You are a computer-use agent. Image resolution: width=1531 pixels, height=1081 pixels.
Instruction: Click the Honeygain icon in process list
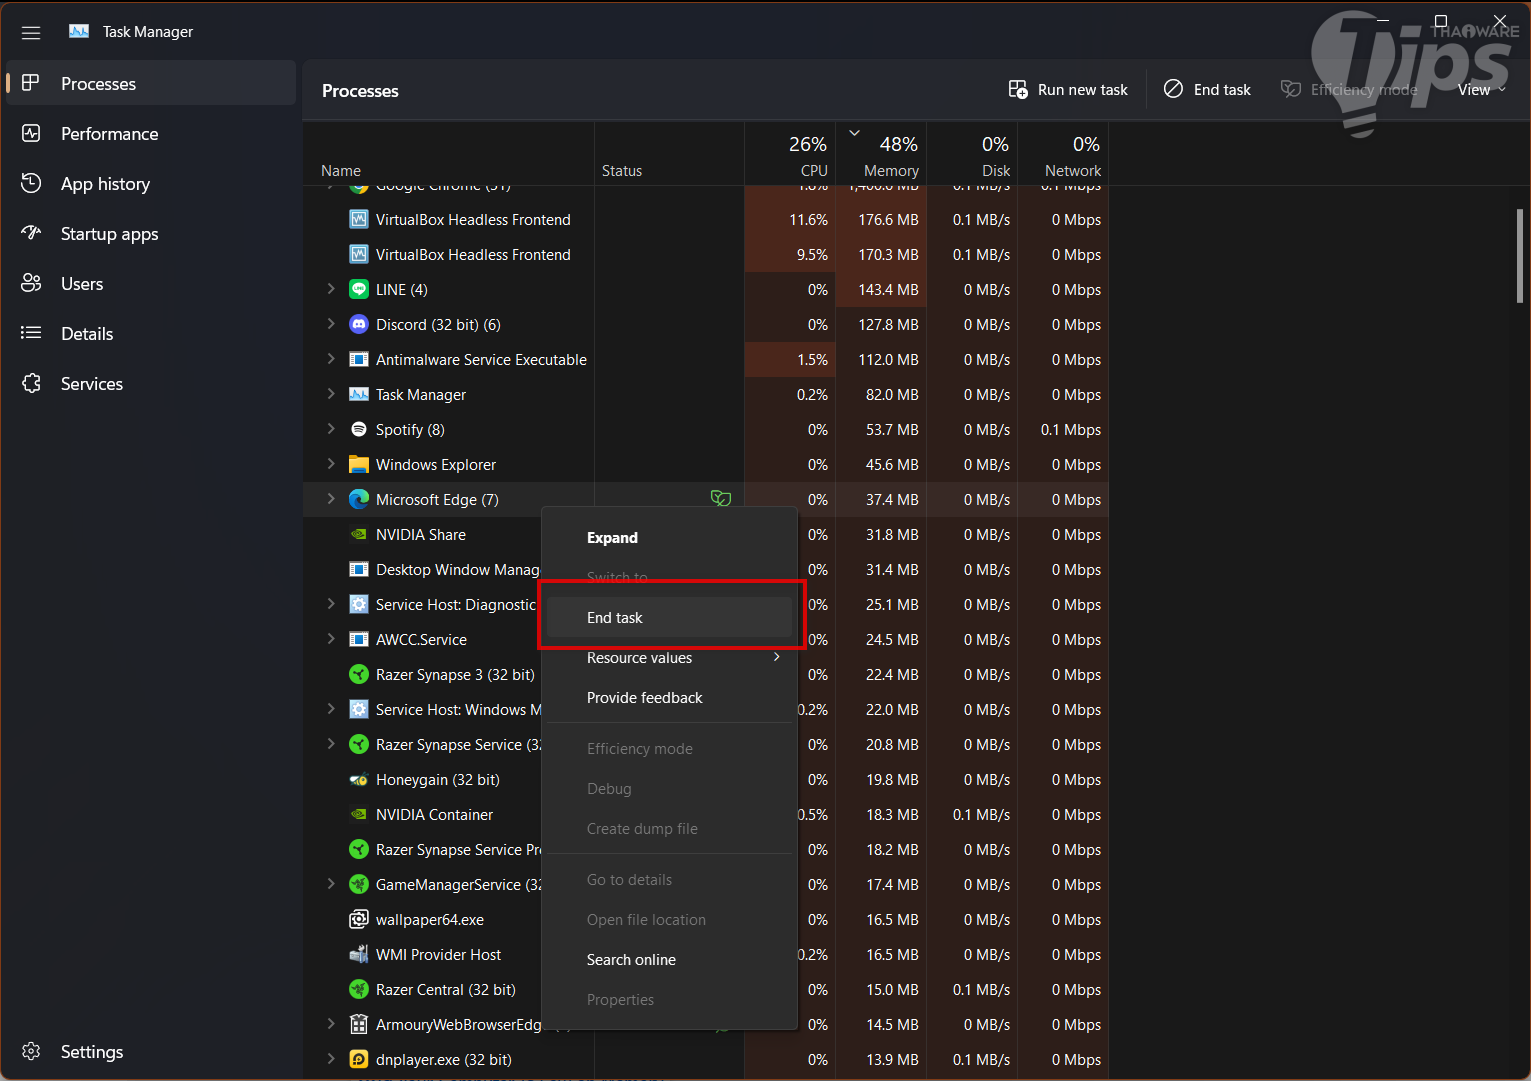click(359, 779)
